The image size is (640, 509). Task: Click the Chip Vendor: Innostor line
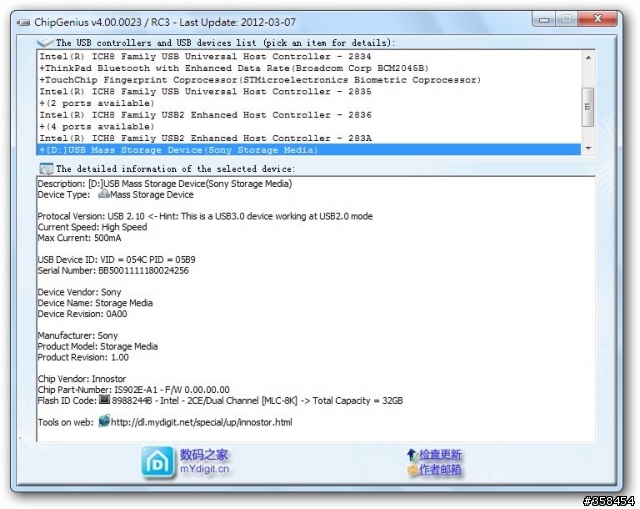82,379
